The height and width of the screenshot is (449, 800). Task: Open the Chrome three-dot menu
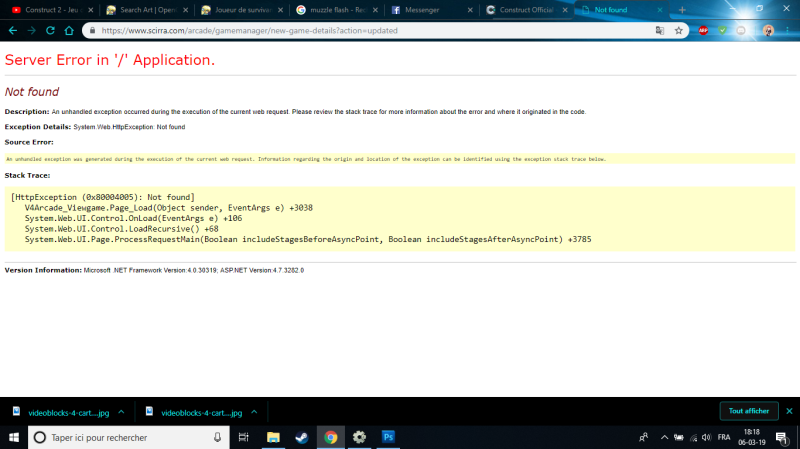click(x=787, y=31)
